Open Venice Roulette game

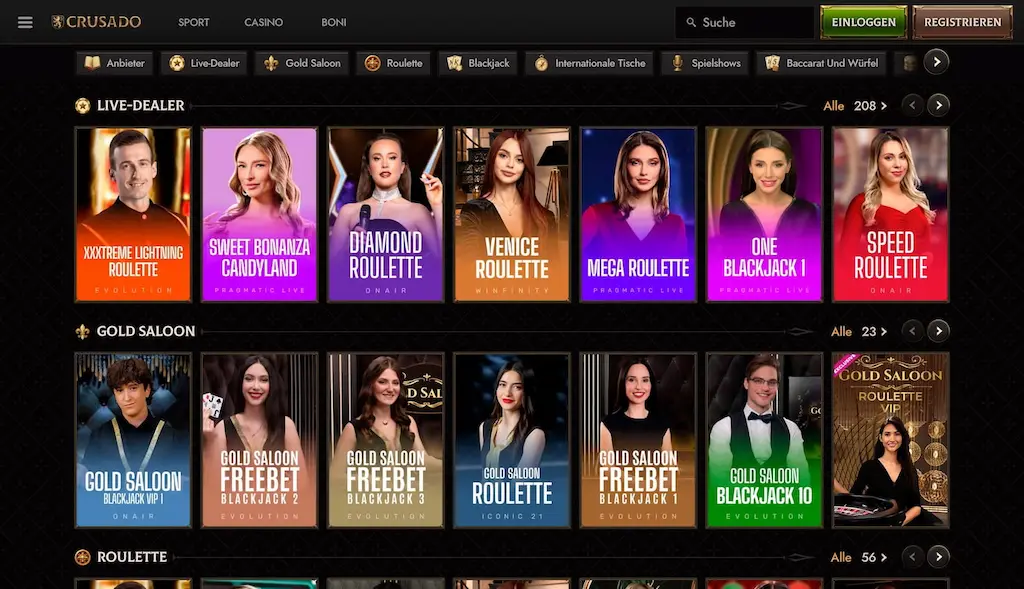click(512, 214)
